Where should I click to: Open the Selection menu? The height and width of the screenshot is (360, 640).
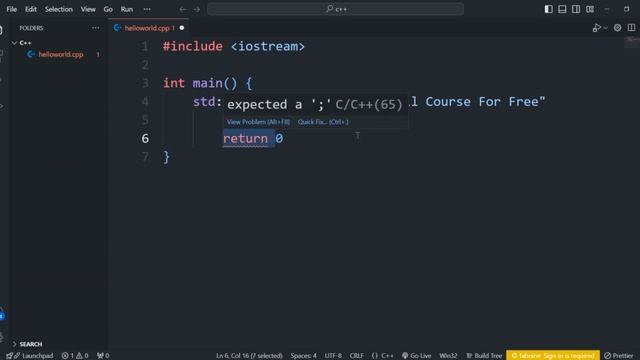(x=59, y=9)
